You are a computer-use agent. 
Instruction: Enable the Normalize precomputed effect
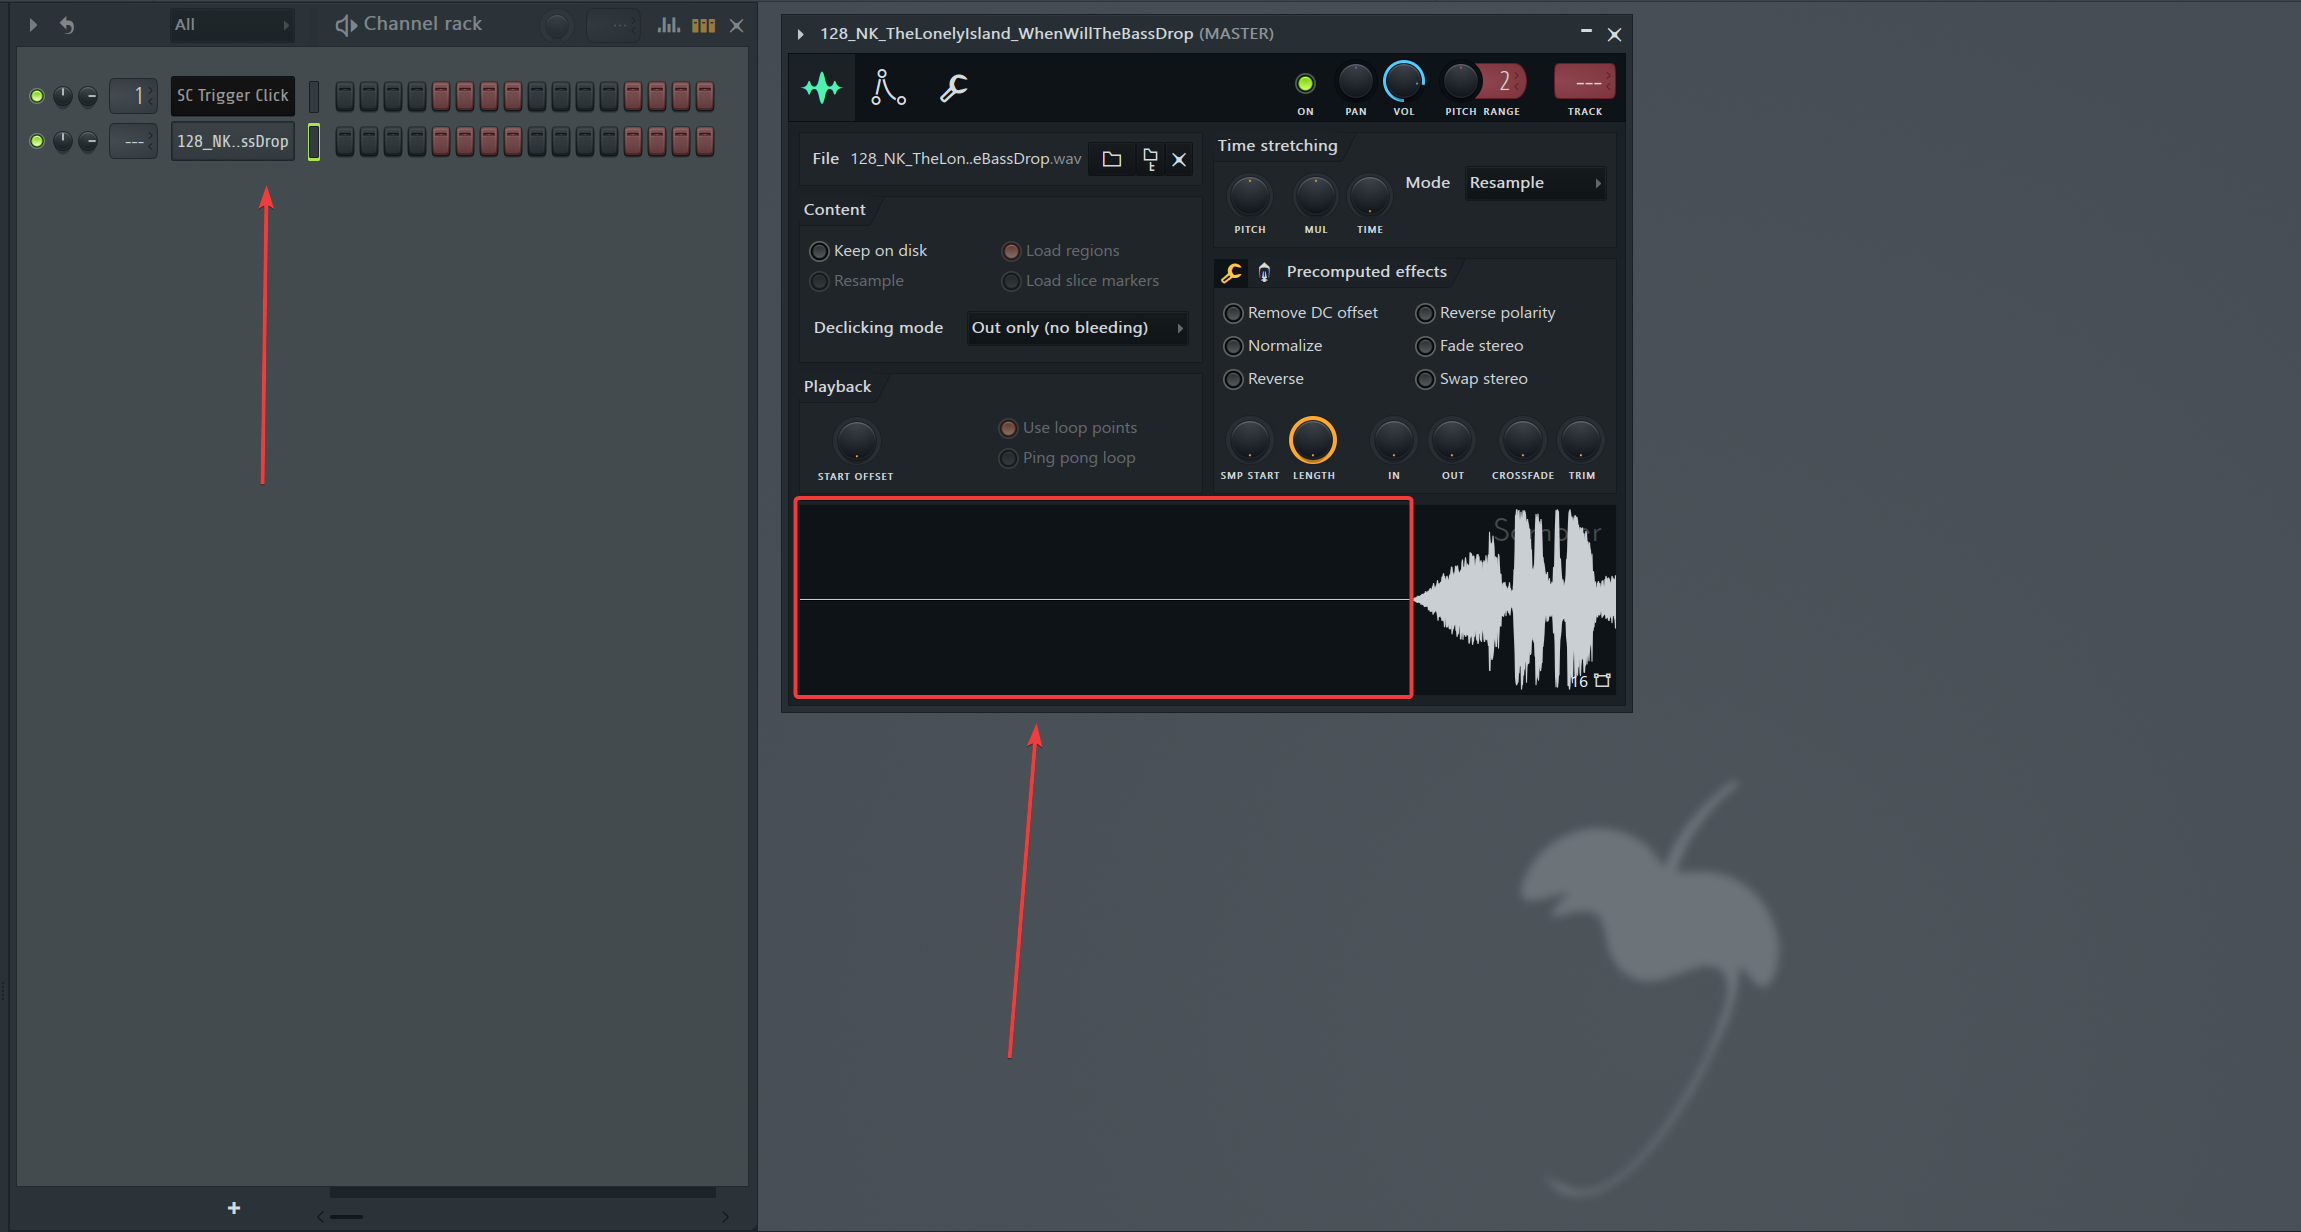[x=1233, y=345]
